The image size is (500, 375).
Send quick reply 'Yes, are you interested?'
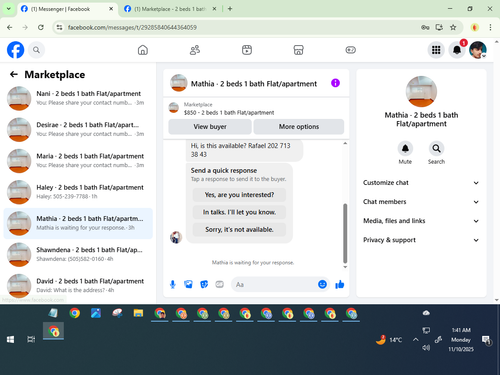(239, 195)
